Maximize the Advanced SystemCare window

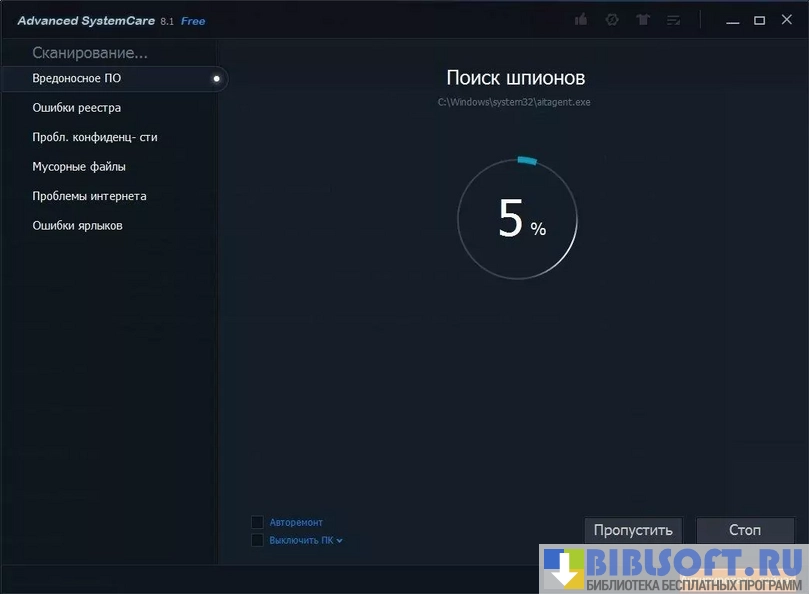[x=759, y=21]
